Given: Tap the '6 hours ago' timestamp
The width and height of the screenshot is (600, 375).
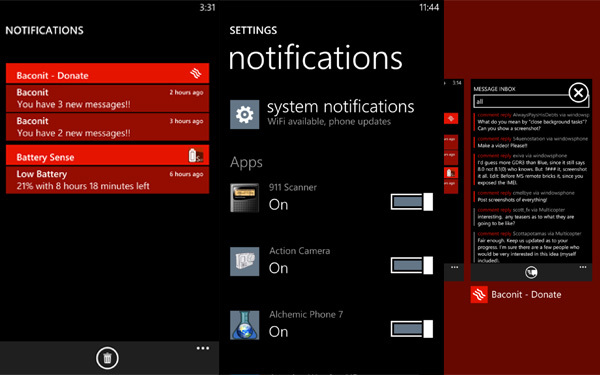Looking at the screenshot, I should click(x=186, y=174).
